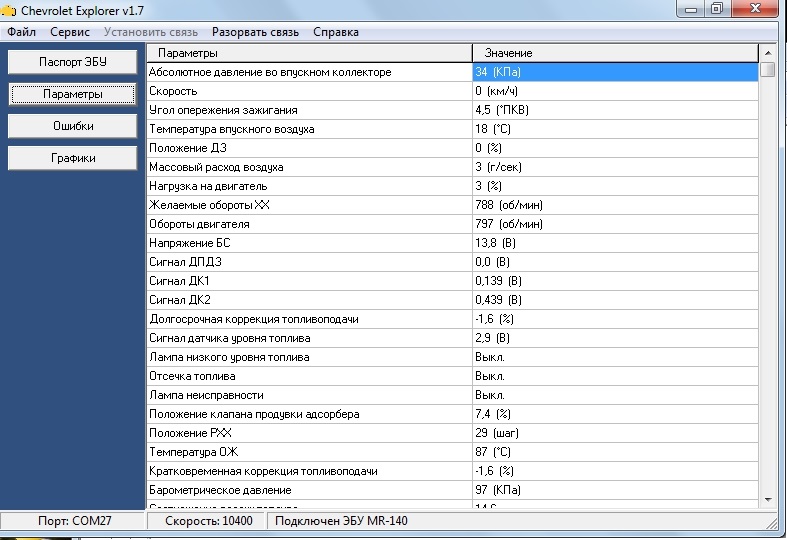This screenshot has height=540, width=787.
Task: Select the Параметры button in sidebar
Action: coord(73,94)
